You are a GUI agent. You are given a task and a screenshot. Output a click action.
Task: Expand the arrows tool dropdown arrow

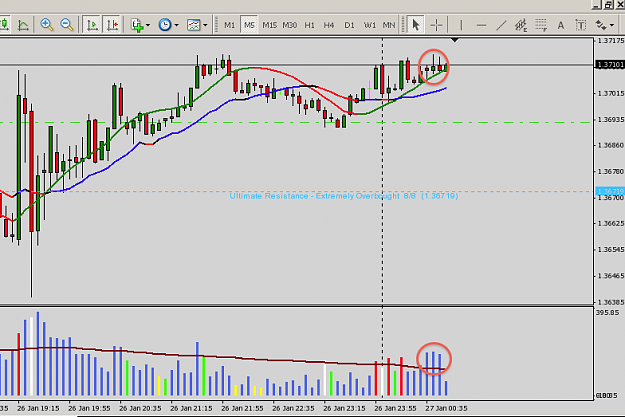click(x=612, y=25)
